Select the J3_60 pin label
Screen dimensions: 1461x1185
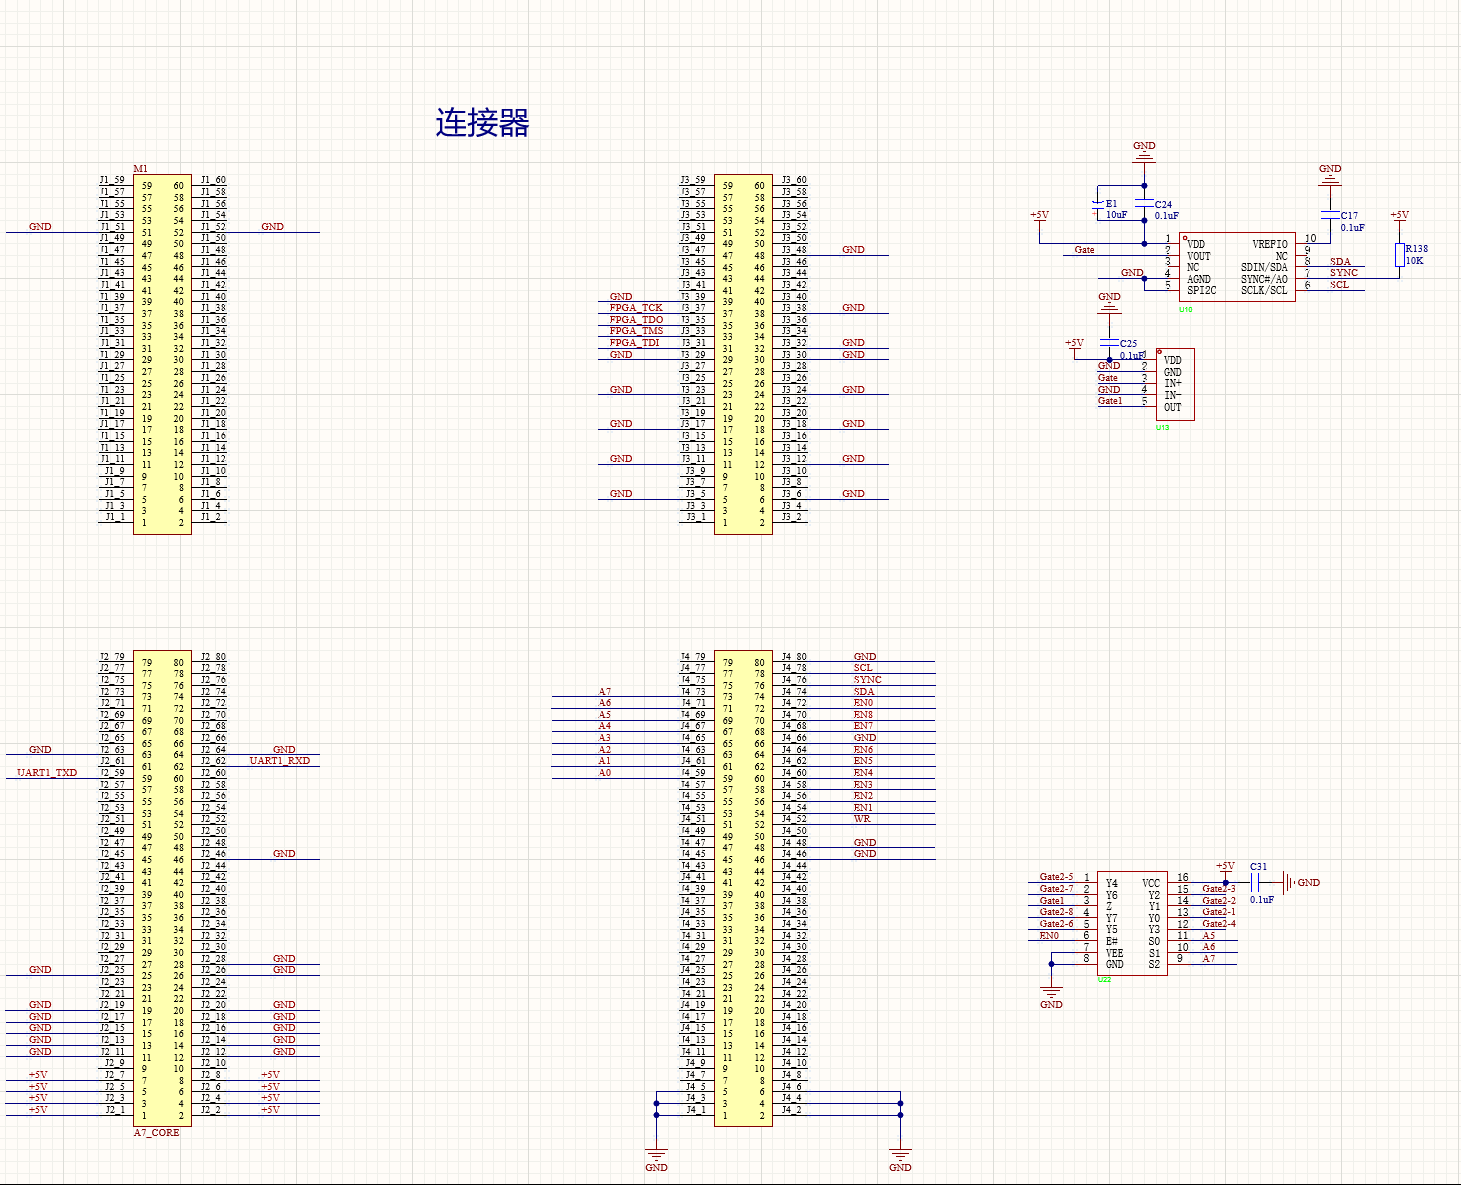(794, 181)
